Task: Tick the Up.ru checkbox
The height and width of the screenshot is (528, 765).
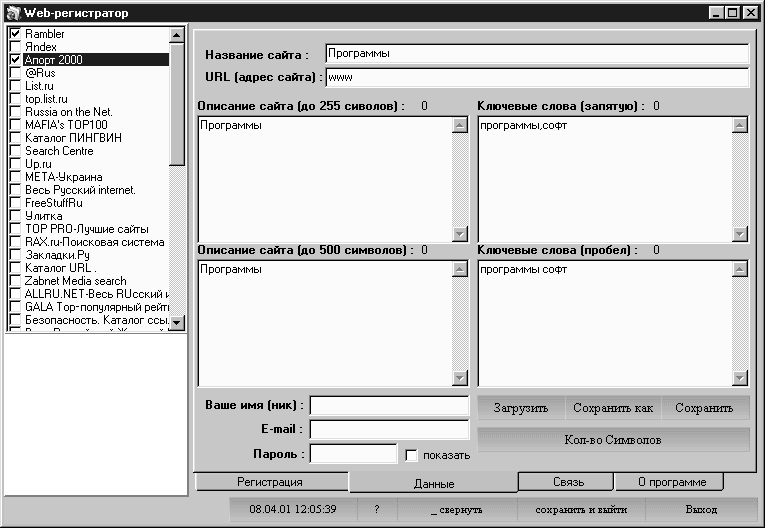Action: (x=15, y=164)
